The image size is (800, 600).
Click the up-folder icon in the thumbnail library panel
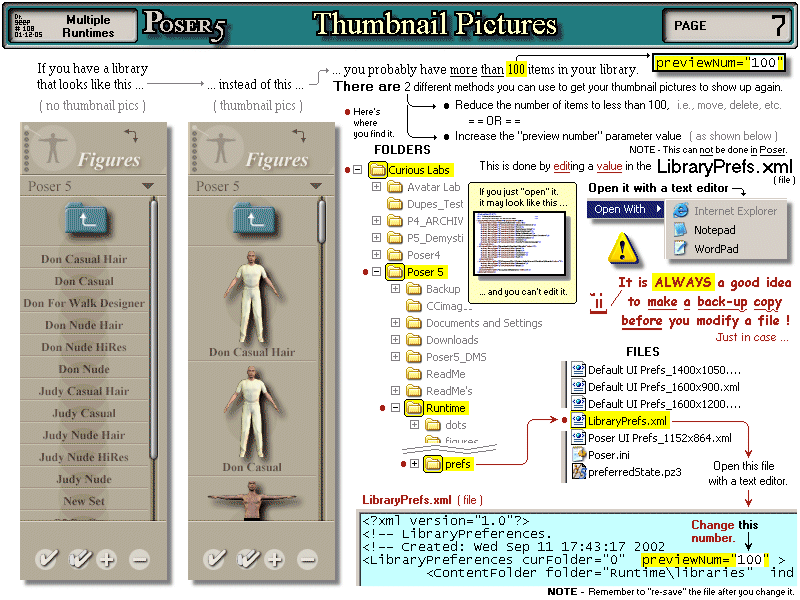(254, 220)
